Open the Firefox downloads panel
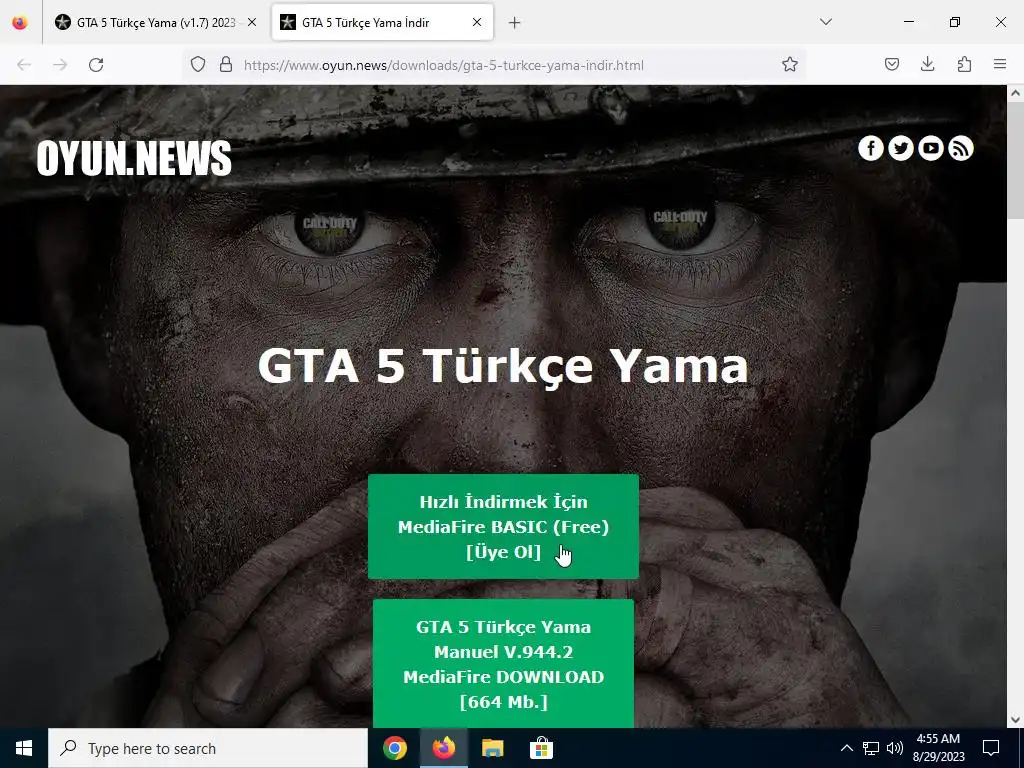 (x=927, y=65)
